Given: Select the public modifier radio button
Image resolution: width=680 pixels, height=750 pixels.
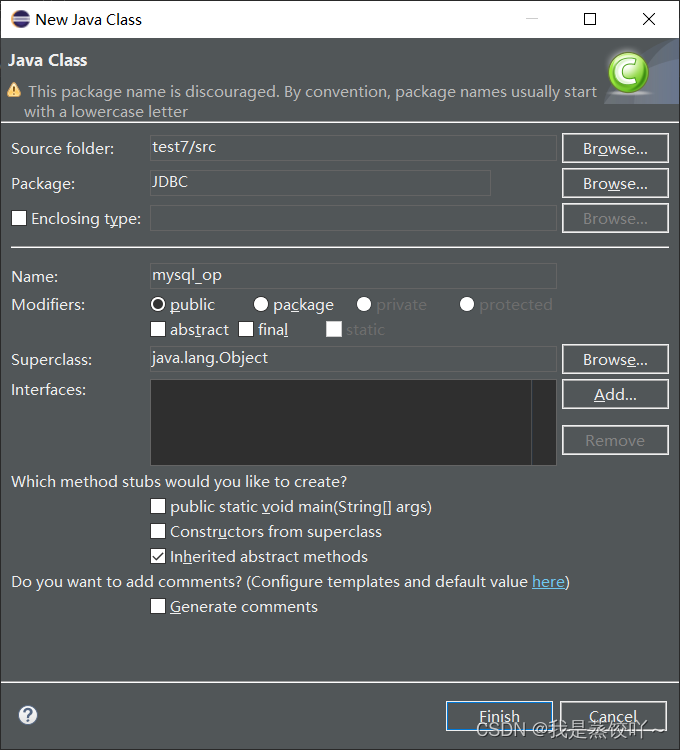Looking at the screenshot, I should tap(158, 304).
